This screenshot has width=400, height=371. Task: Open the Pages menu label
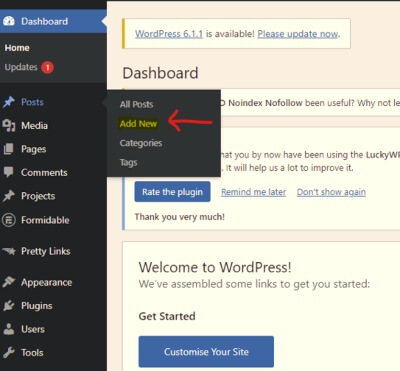[x=34, y=149]
